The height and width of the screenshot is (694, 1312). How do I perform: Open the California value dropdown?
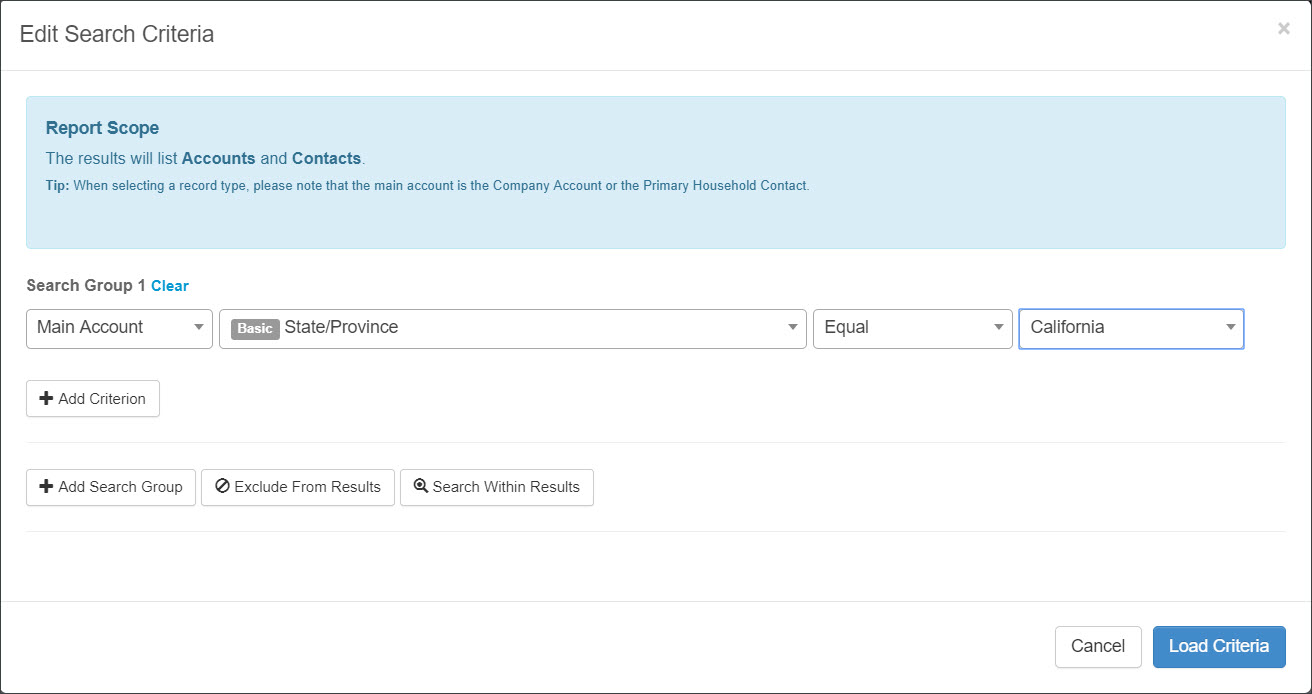(1131, 328)
